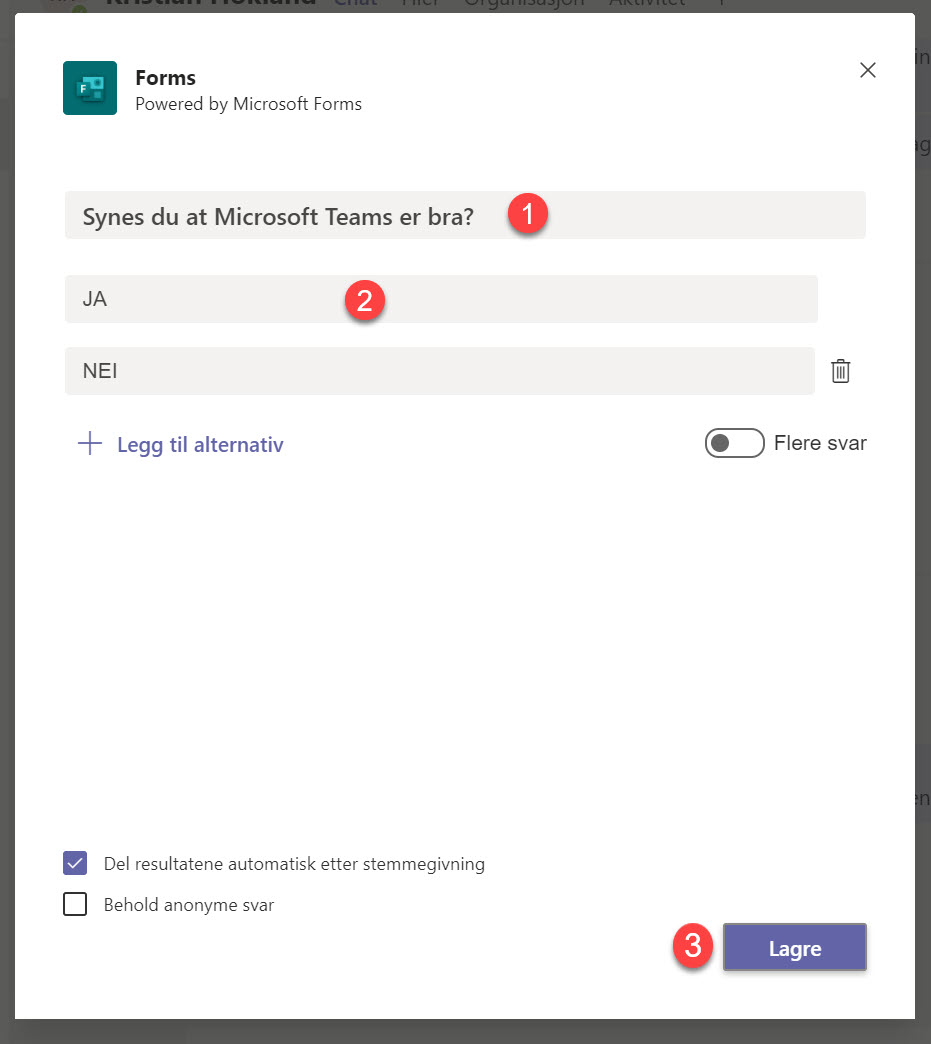Check the Behold anonyme svar option
This screenshot has height=1044, width=931.
pyautogui.click(x=74, y=904)
